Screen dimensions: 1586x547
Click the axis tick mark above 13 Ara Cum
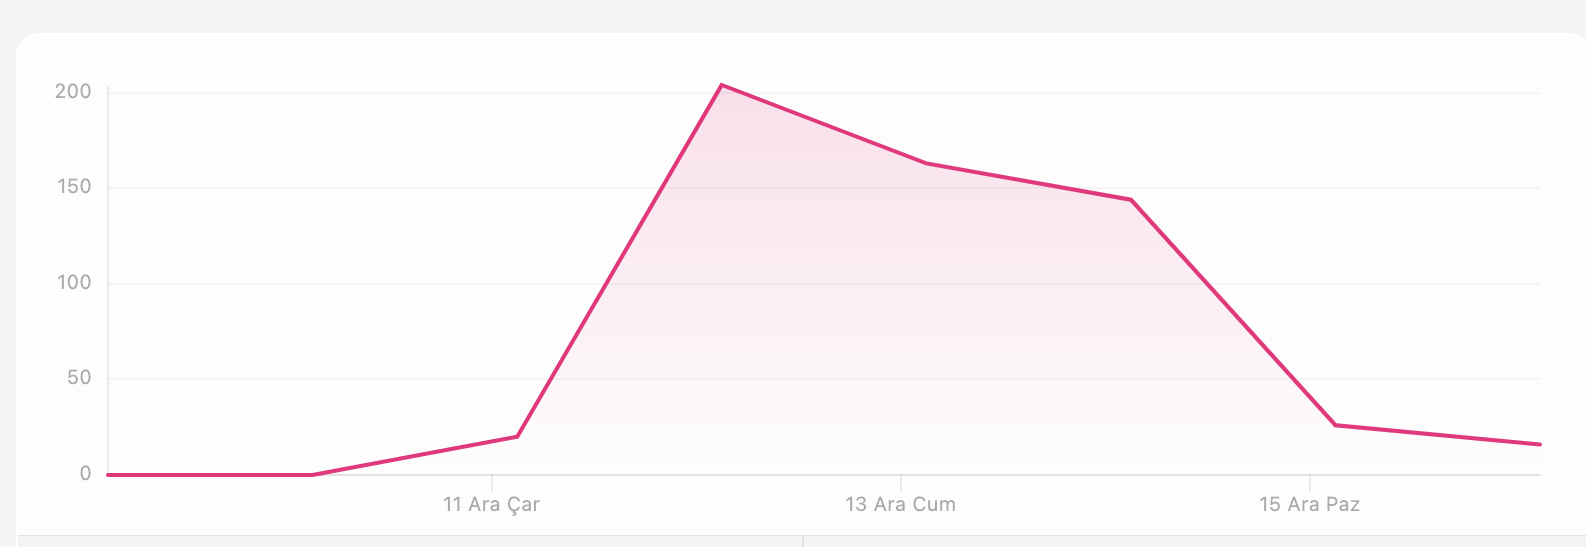click(900, 481)
